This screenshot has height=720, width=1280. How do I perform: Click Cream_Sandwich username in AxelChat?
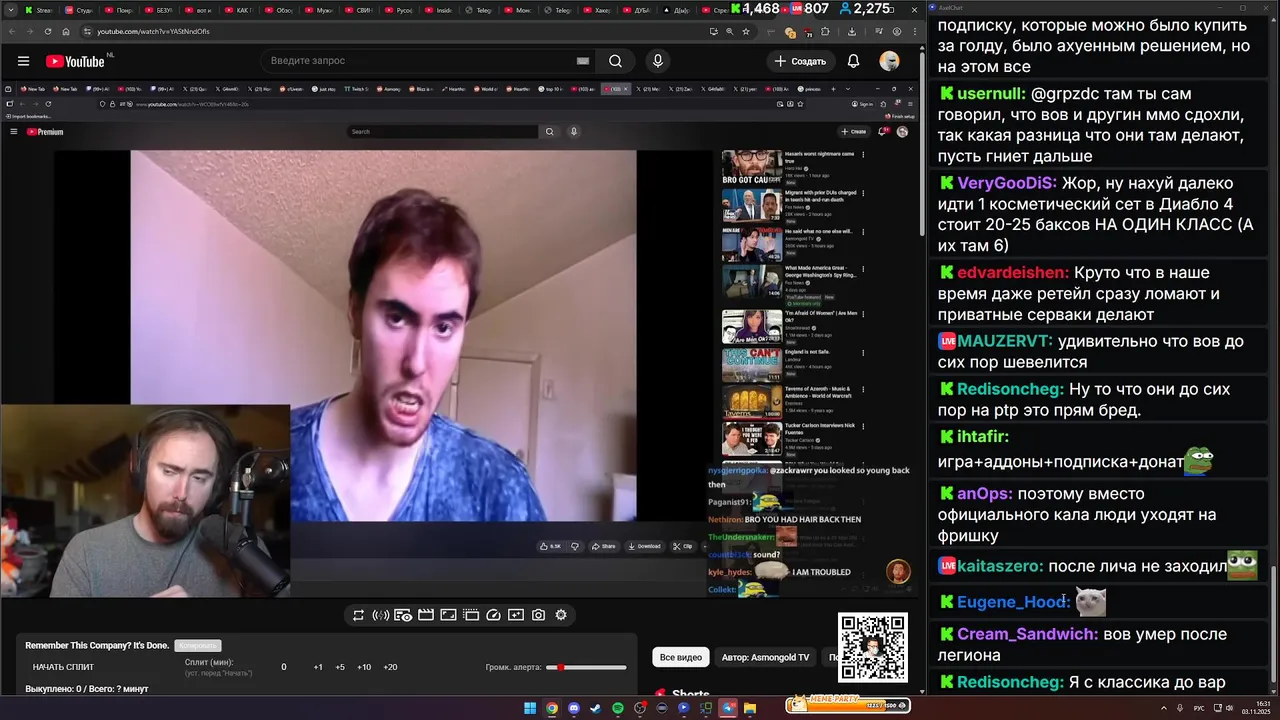(x=1027, y=634)
